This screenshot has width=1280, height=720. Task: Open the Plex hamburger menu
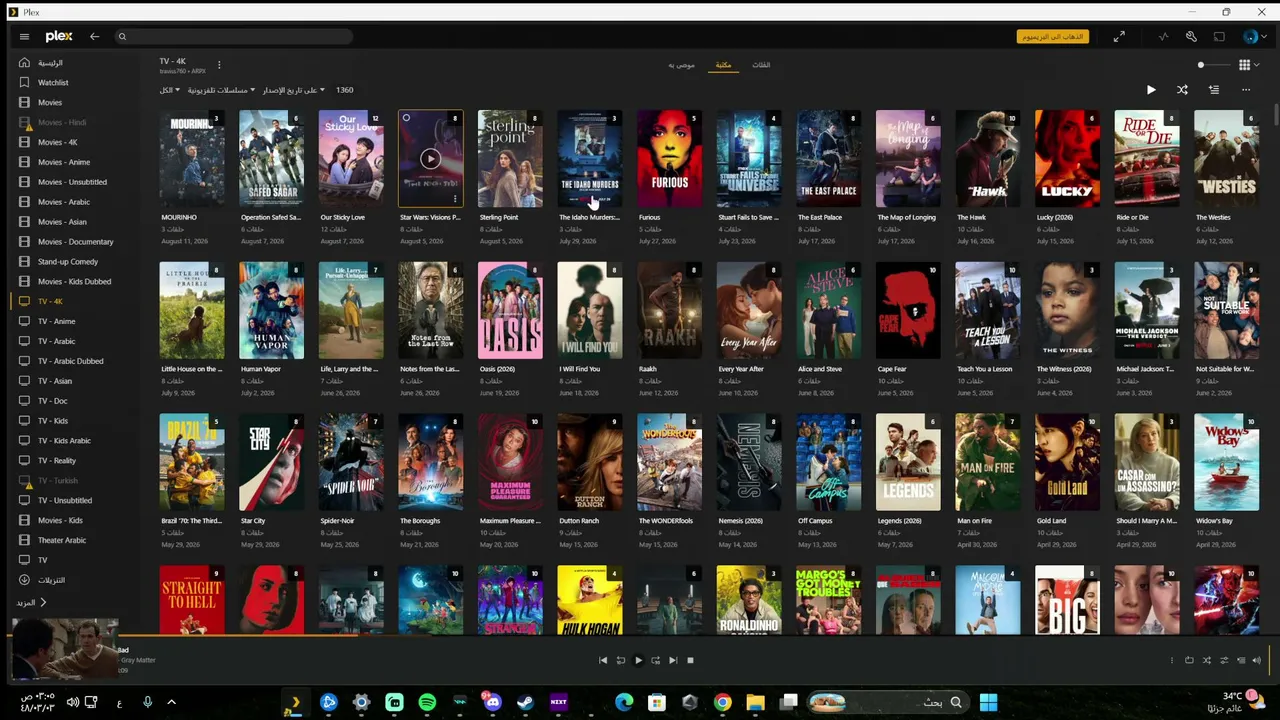(24, 37)
